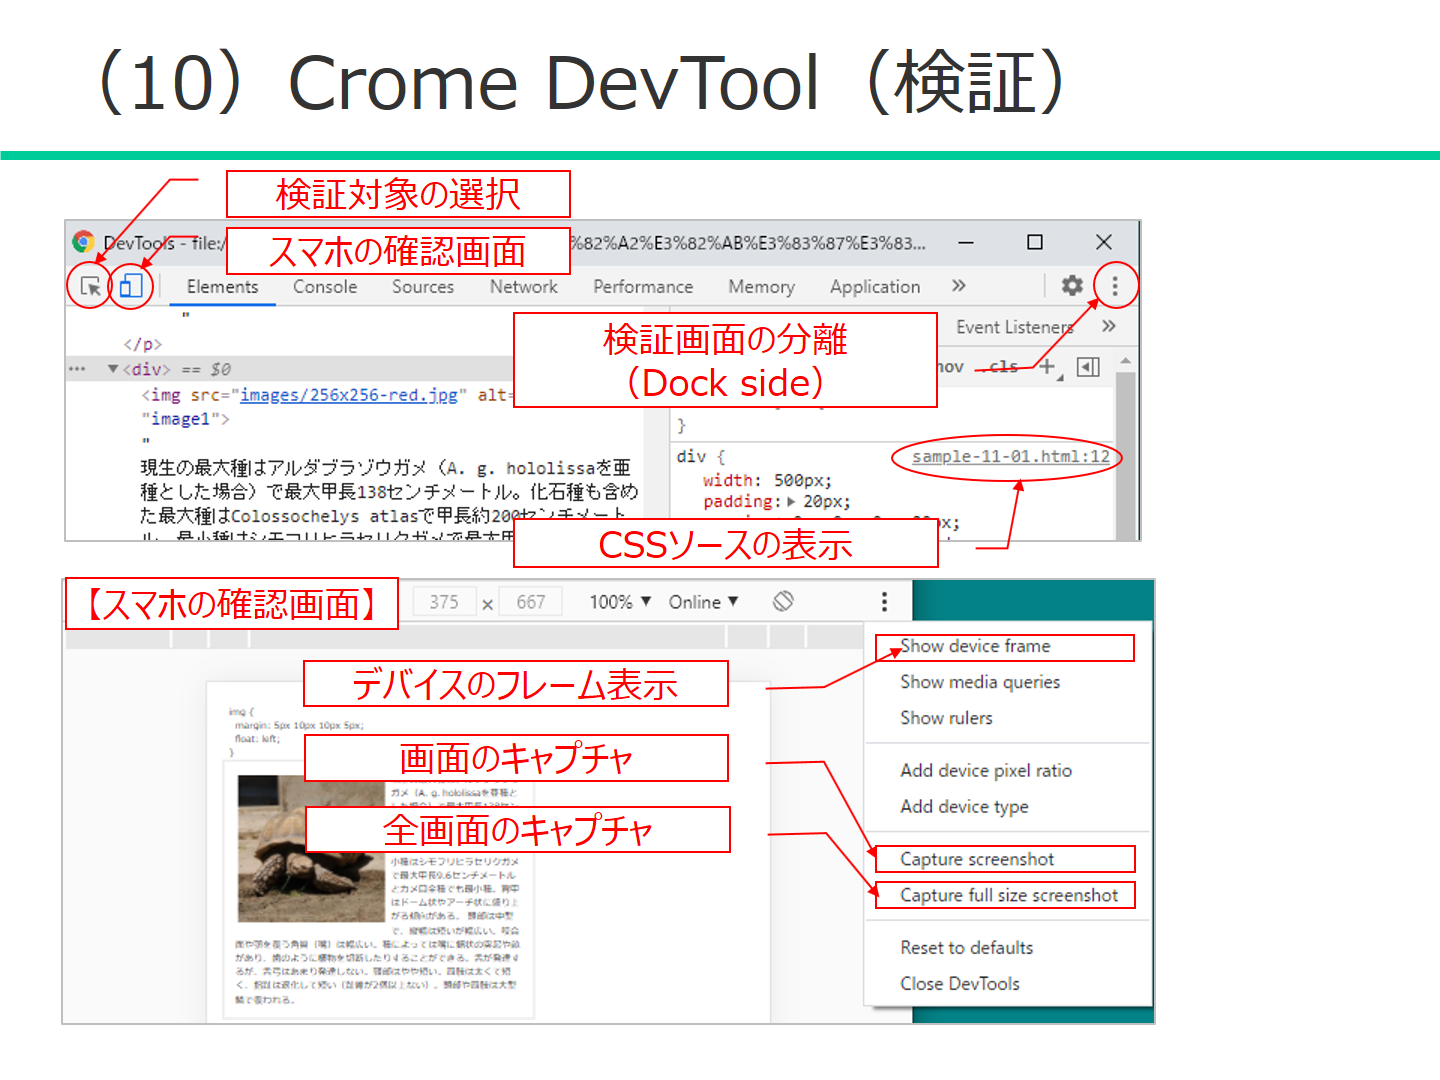Enable Show media queries

(979, 682)
